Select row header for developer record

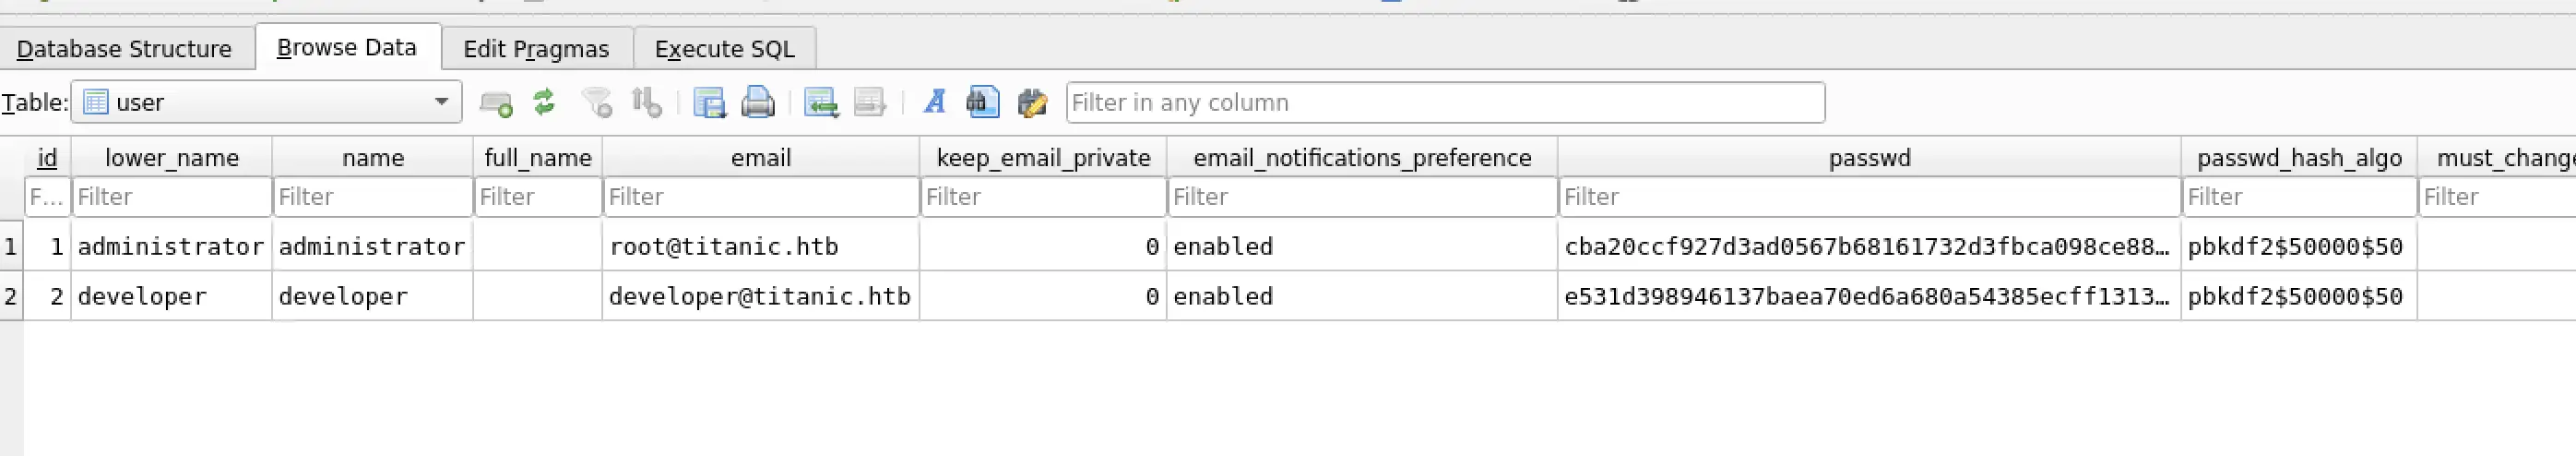tap(11, 296)
